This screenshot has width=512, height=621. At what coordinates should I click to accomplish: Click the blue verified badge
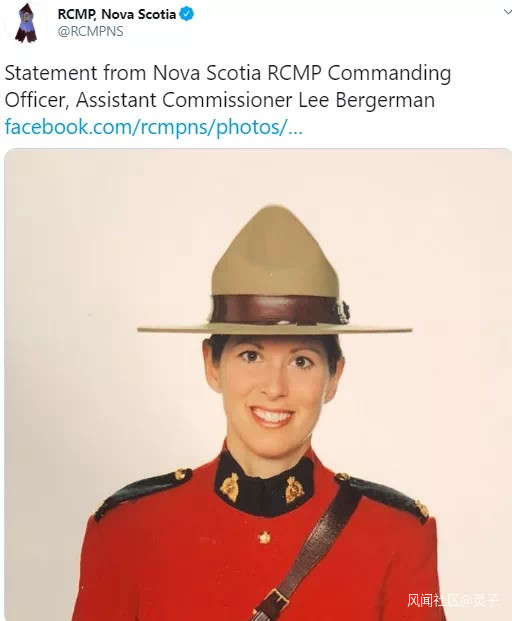pos(187,14)
